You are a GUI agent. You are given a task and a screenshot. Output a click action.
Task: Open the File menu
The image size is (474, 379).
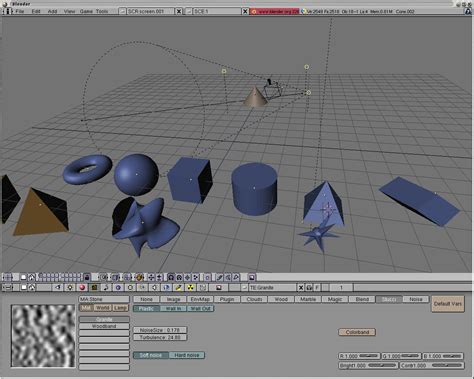pyautogui.click(x=20, y=11)
